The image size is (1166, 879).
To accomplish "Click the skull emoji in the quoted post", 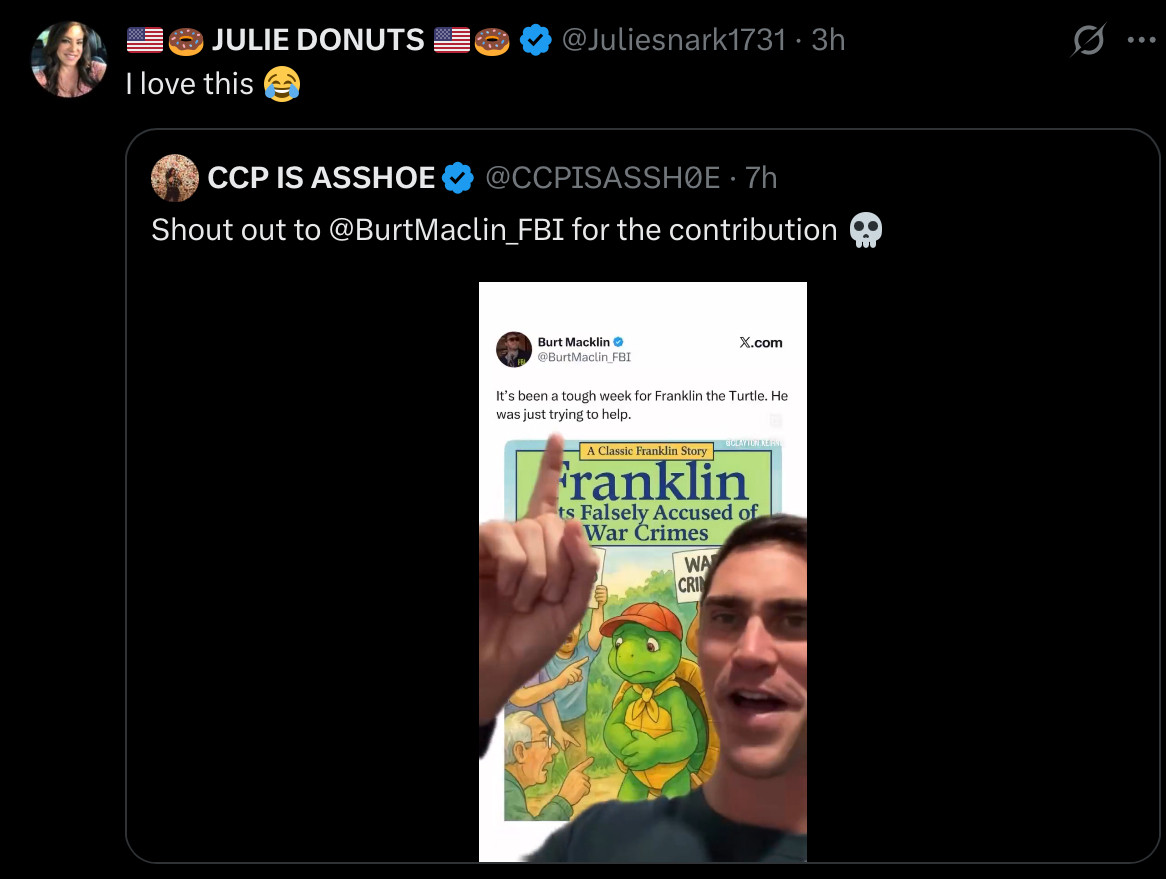I will (x=865, y=231).
